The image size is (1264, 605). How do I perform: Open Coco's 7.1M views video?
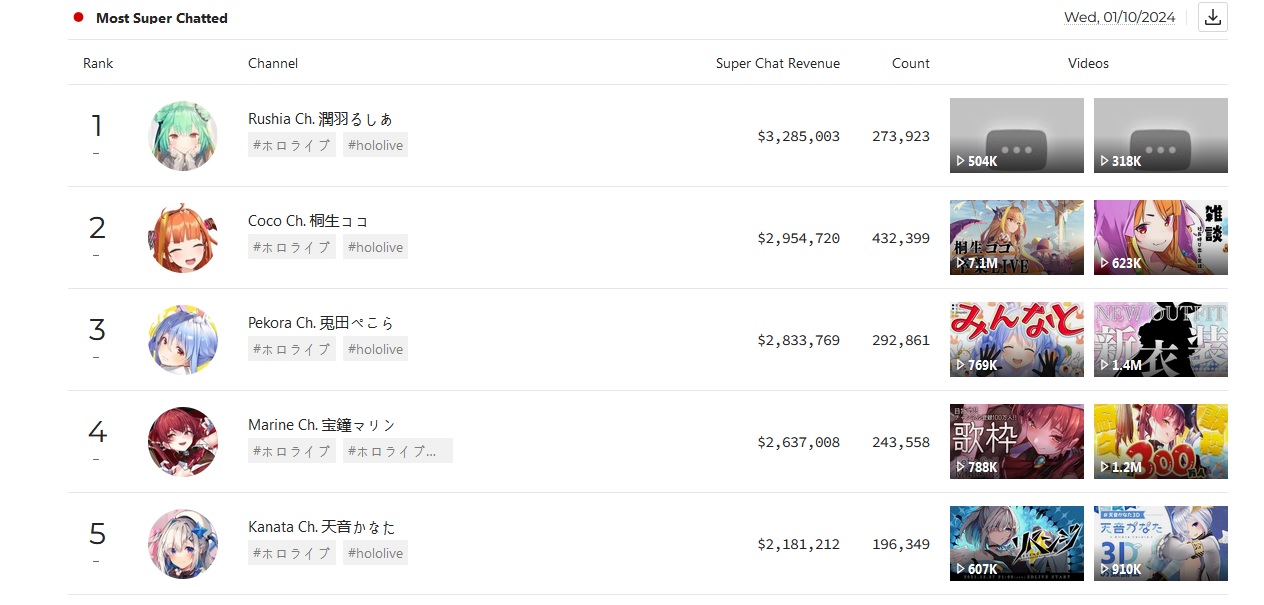click(1016, 237)
